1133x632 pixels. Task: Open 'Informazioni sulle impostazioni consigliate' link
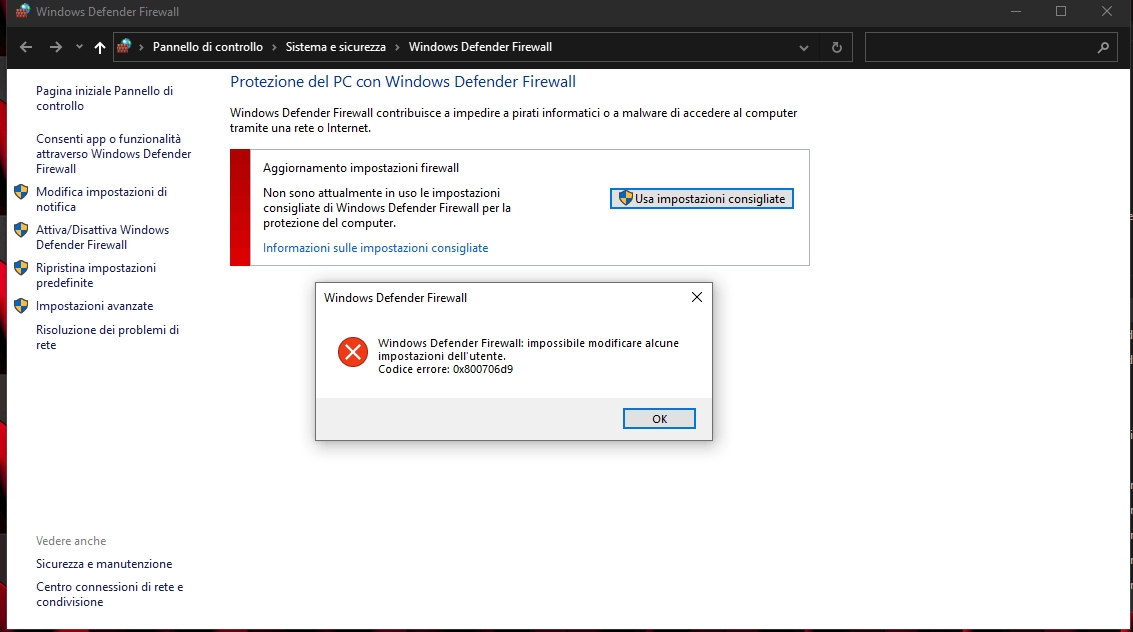coord(376,248)
